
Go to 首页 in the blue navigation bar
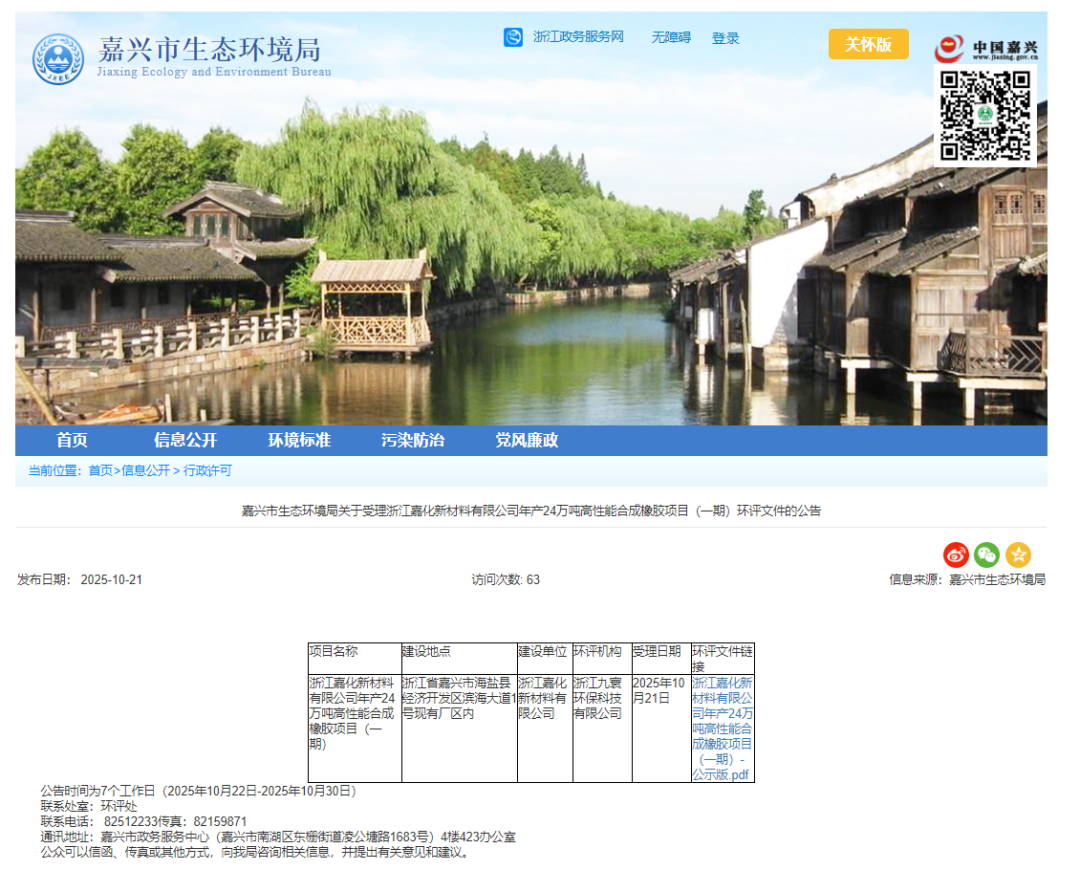(72, 440)
